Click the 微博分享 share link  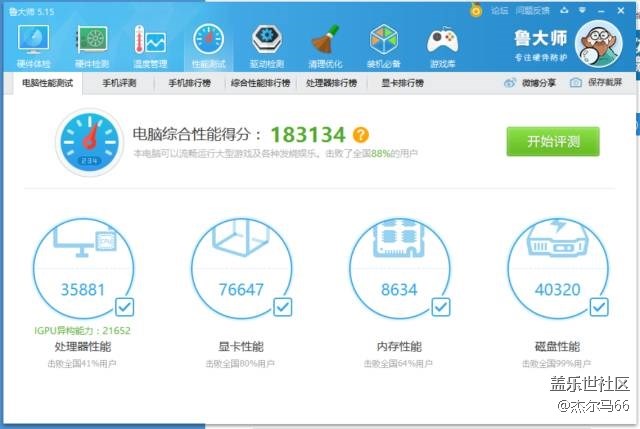(x=531, y=83)
